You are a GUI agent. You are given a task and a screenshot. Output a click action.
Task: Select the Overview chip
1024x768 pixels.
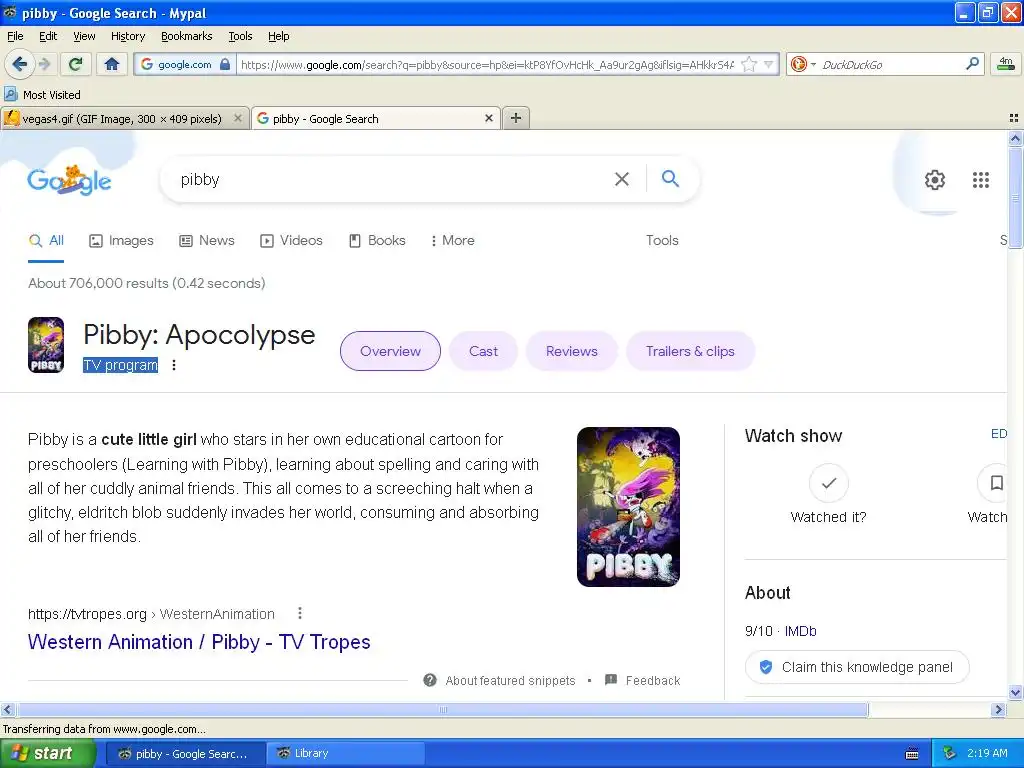(x=391, y=351)
